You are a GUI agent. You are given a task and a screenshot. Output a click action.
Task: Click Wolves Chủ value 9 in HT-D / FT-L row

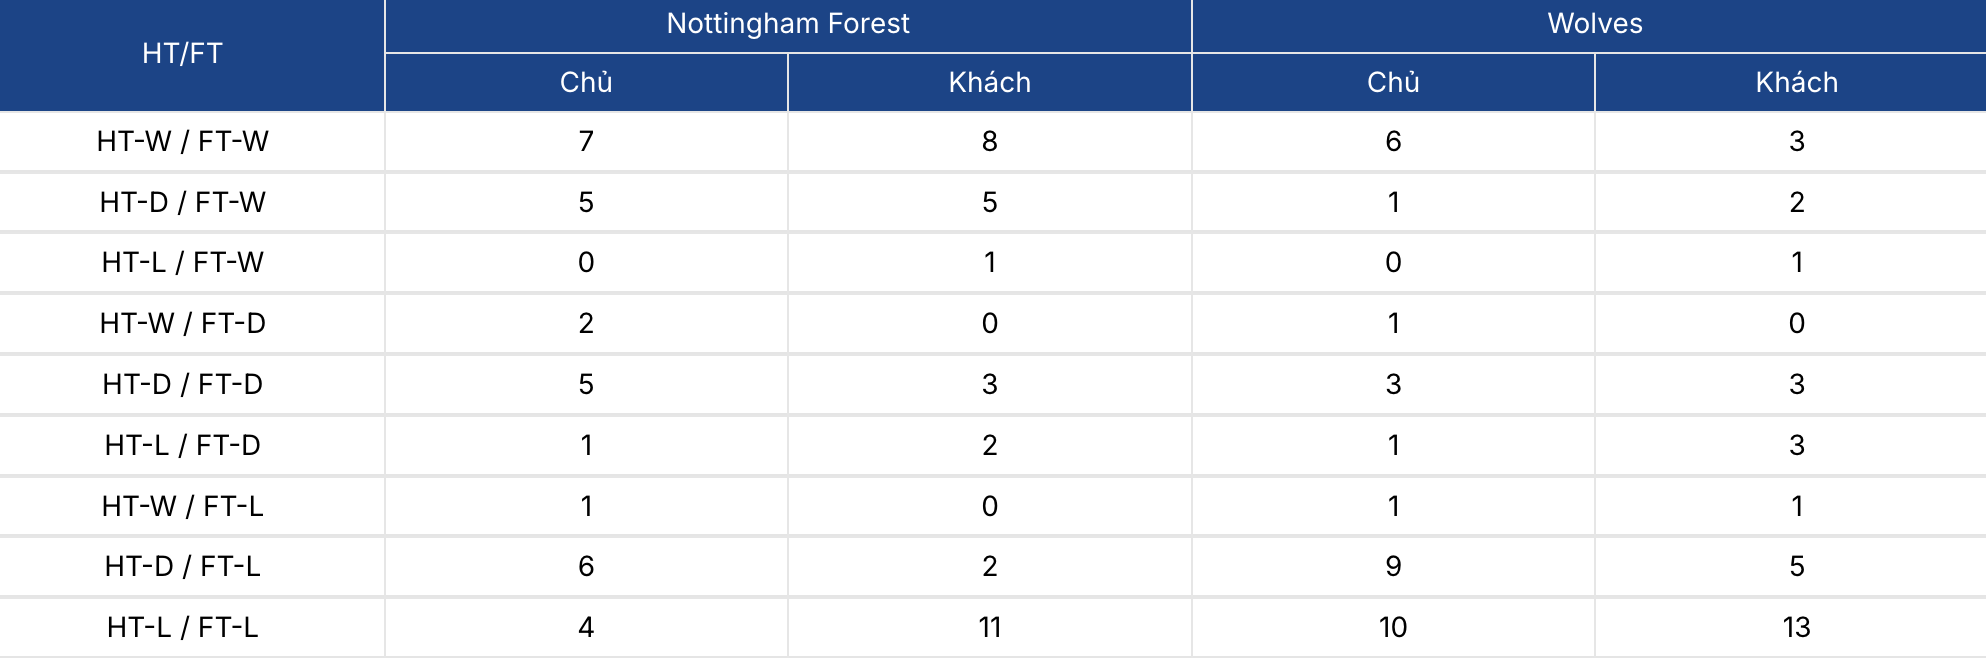coord(1393,566)
